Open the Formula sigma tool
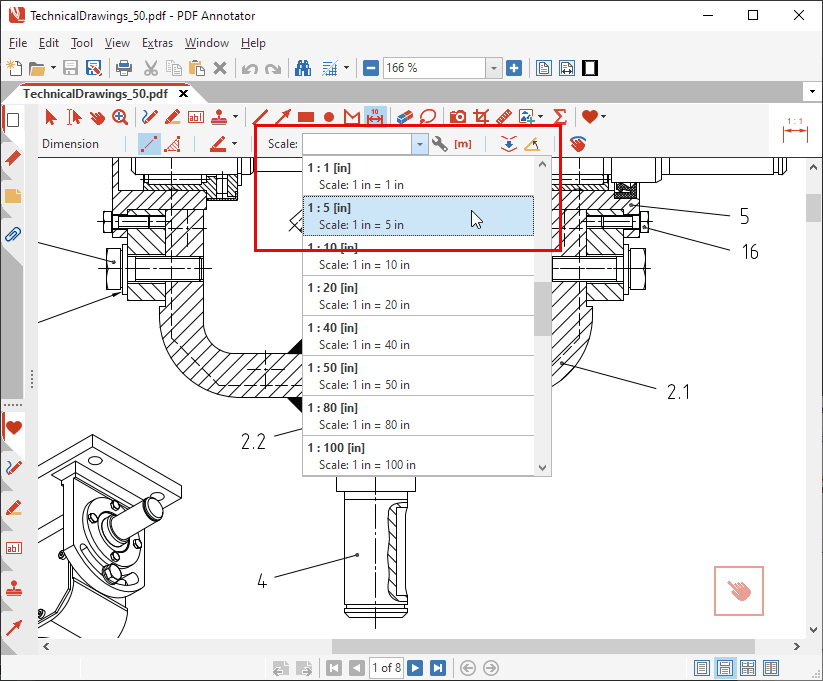This screenshot has width=823, height=681. [x=560, y=117]
